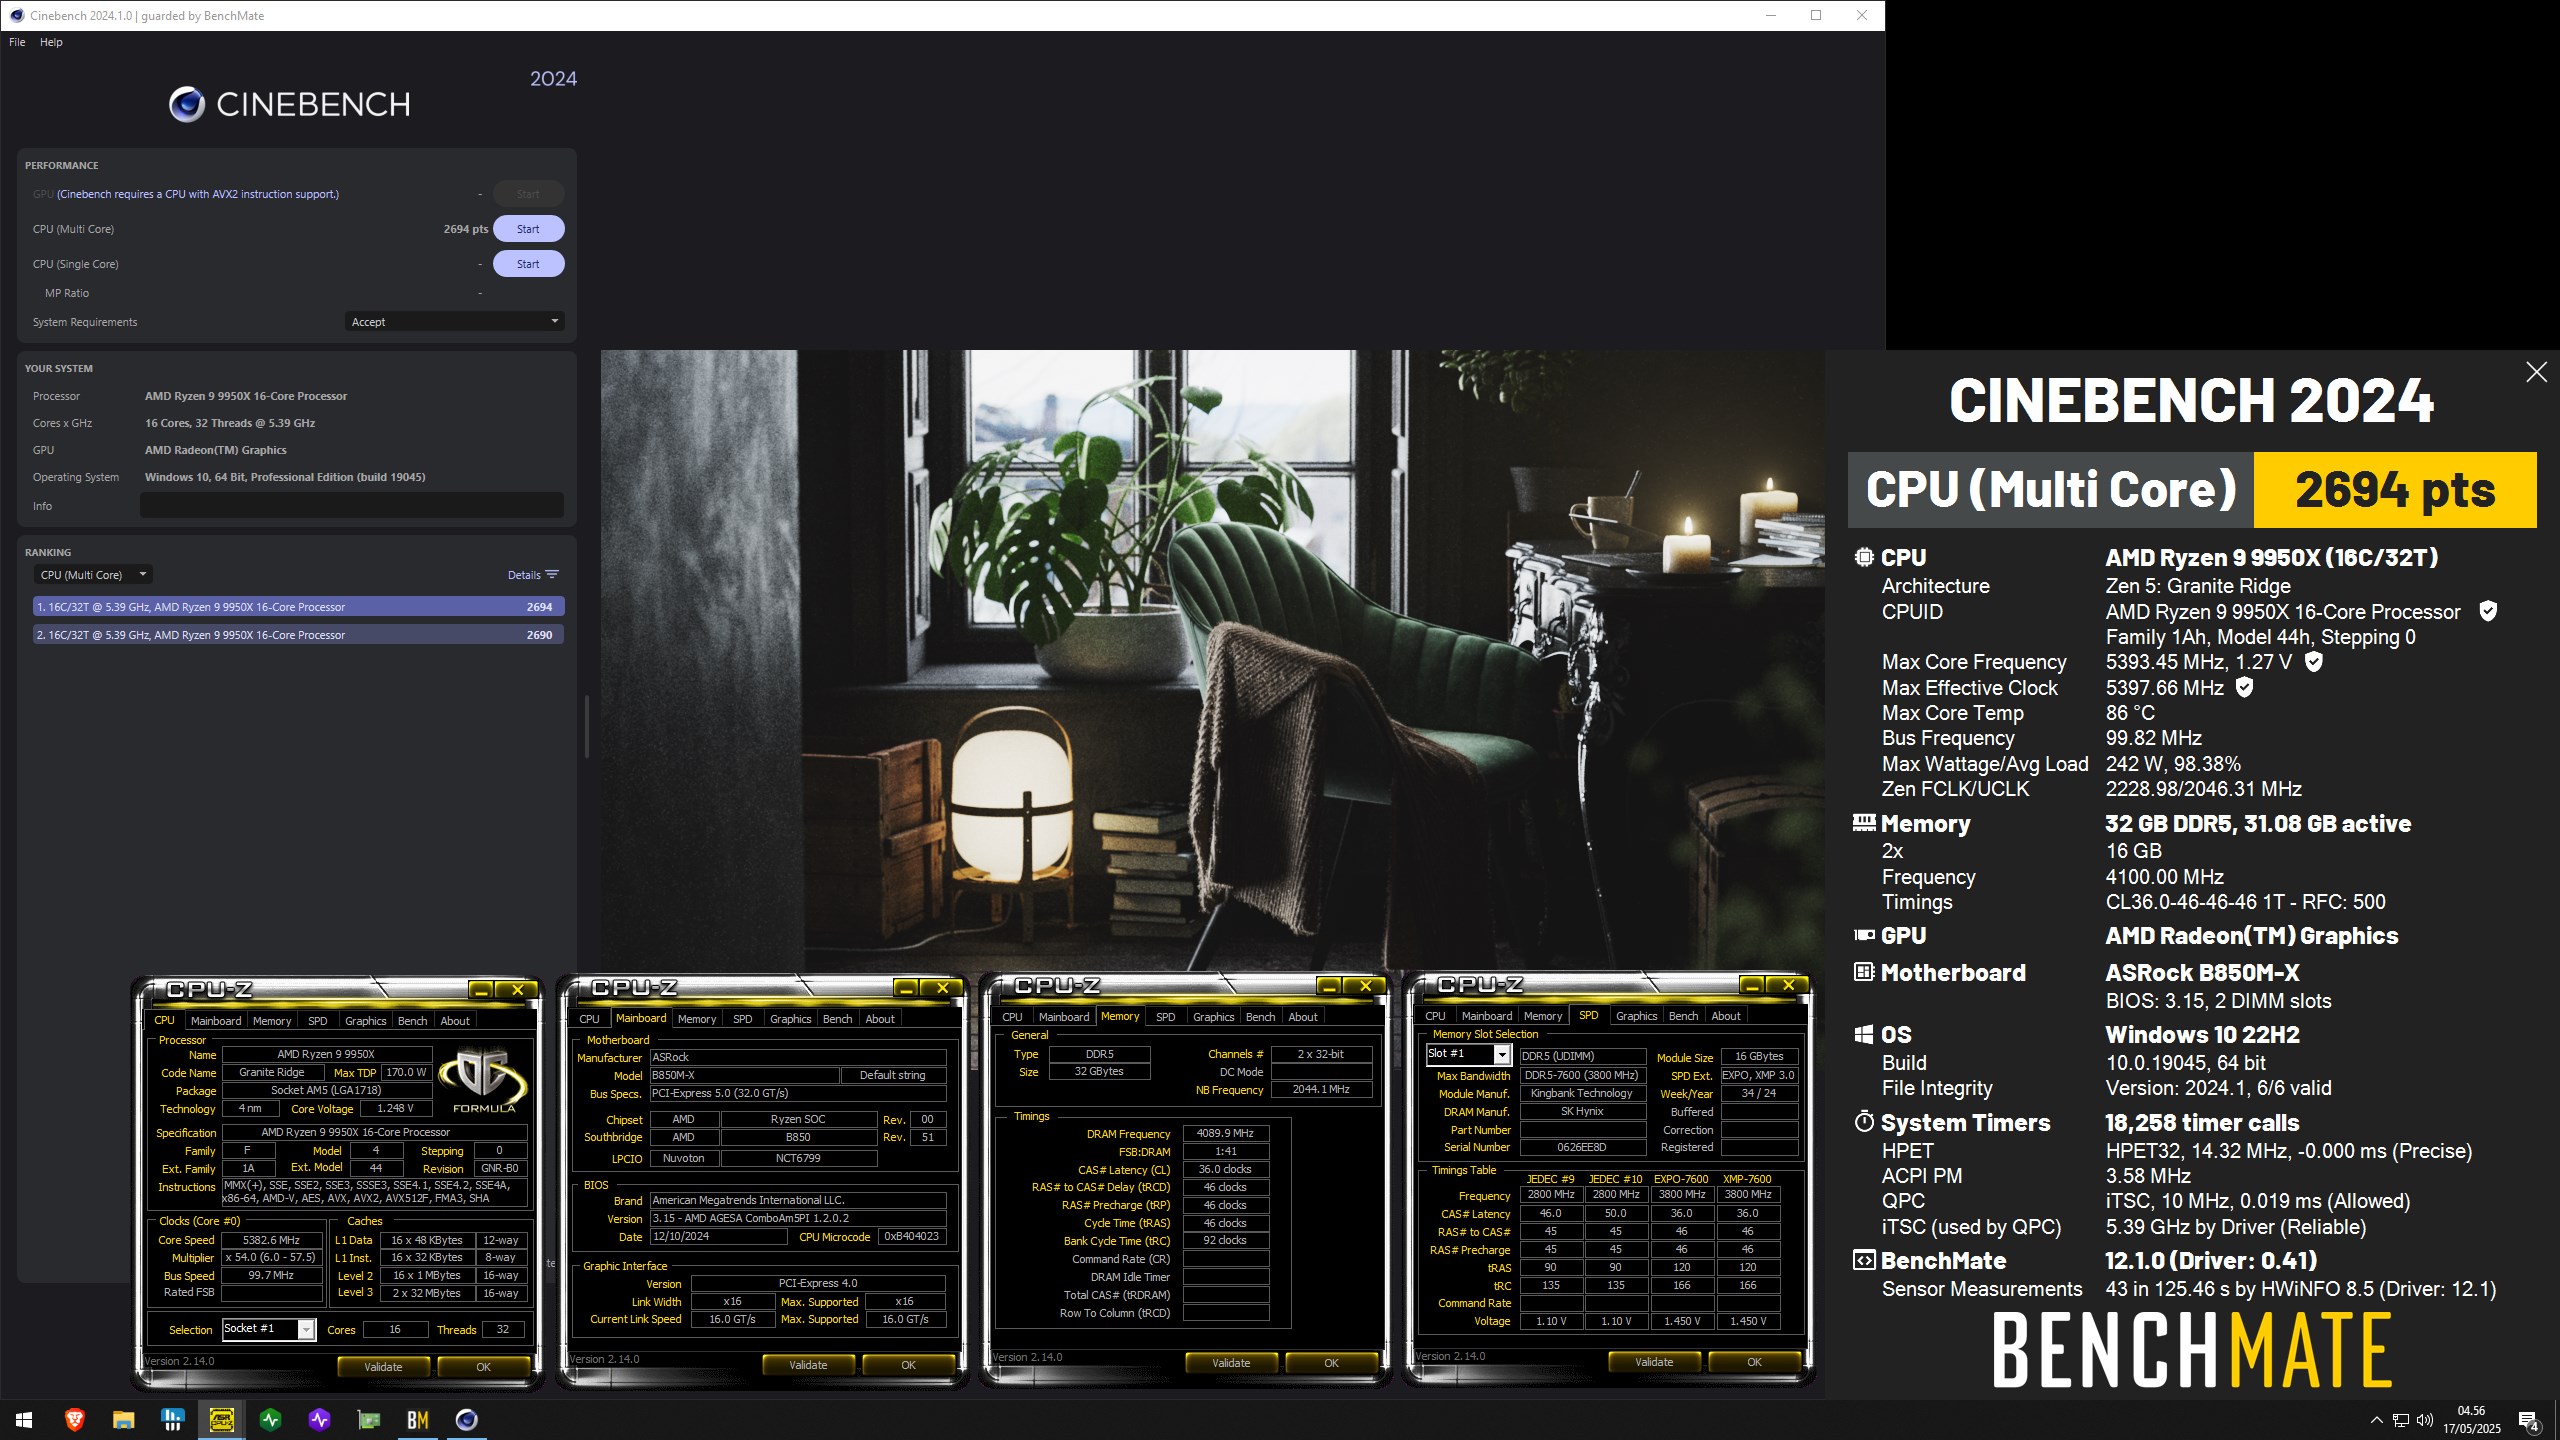Screen dimensions: 2560x1440
Task: Click the Kingbank Technology module manufacturer field
Action: tap(1582, 1093)
